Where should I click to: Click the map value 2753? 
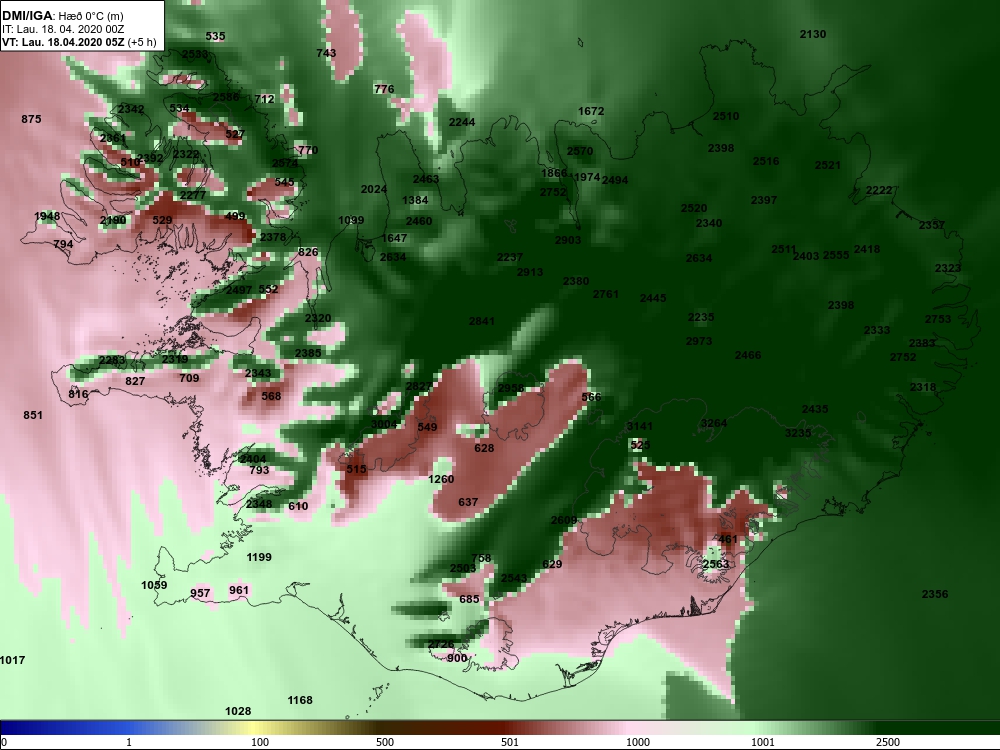938,320
